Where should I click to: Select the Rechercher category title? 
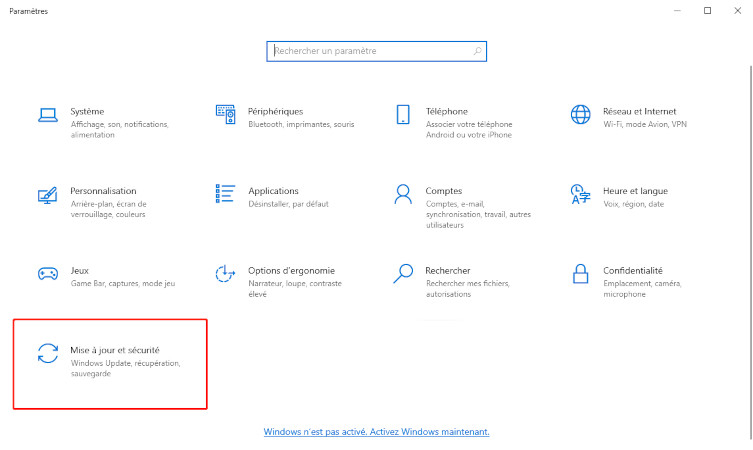(x=448, y=270)
